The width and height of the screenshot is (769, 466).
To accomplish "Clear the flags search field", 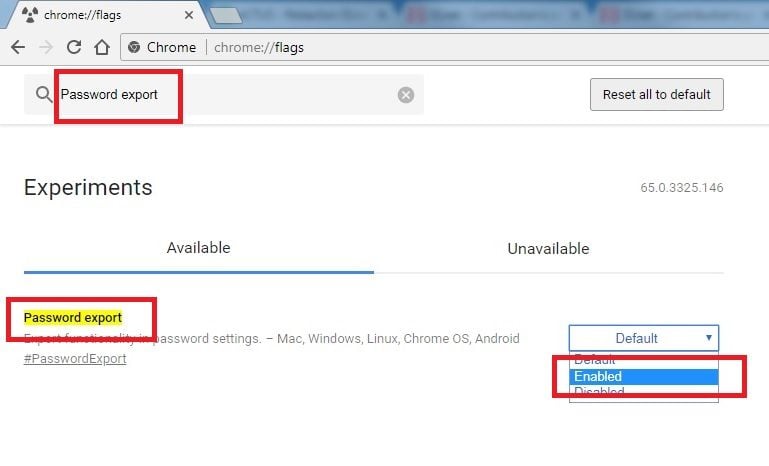I will (406, 95).
